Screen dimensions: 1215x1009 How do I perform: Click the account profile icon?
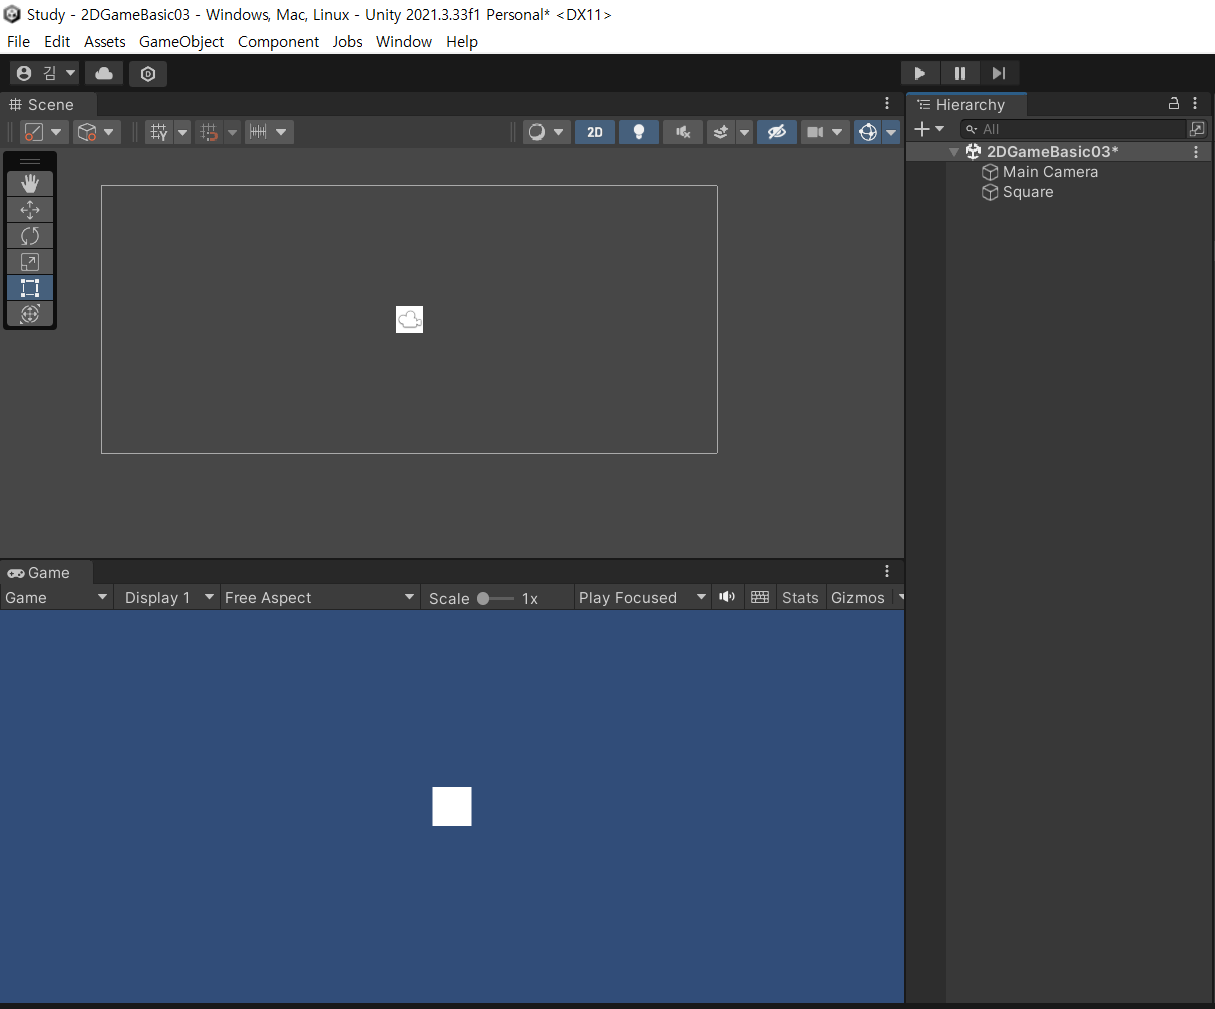tap(25, 73)
